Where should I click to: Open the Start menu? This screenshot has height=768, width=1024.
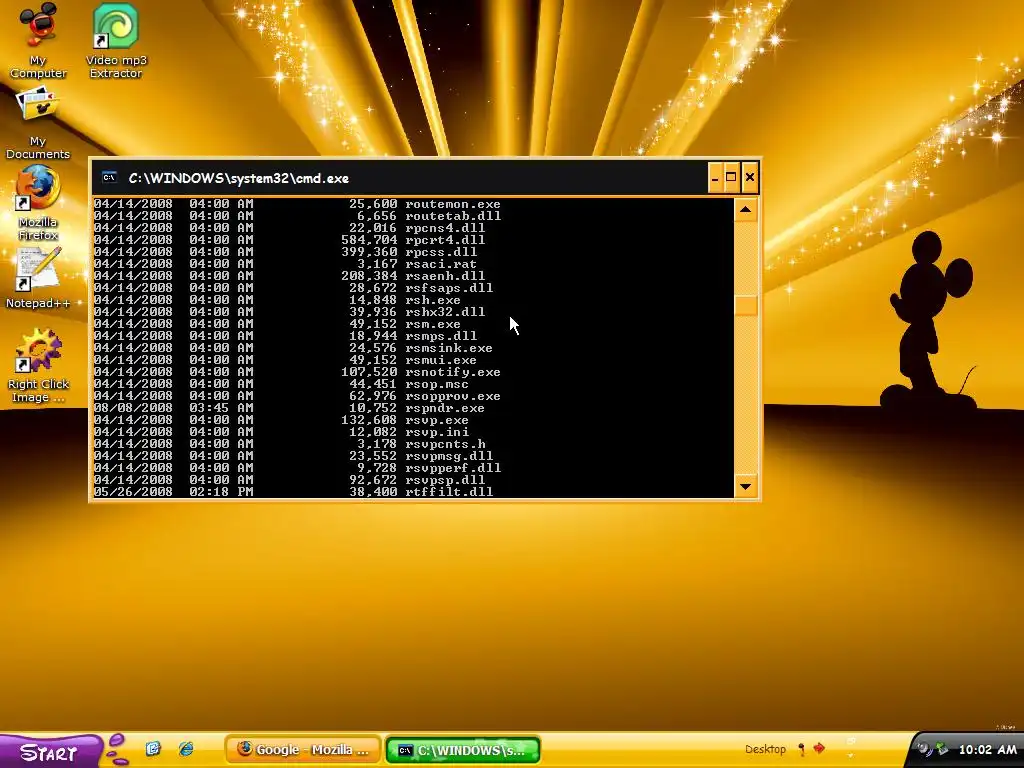[49, 752]
